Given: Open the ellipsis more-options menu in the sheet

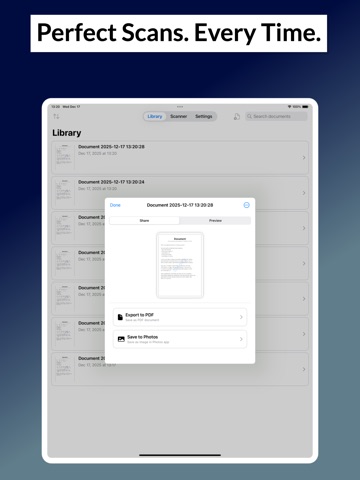Looking at the screenshot, I should click(x=246, y=205).
